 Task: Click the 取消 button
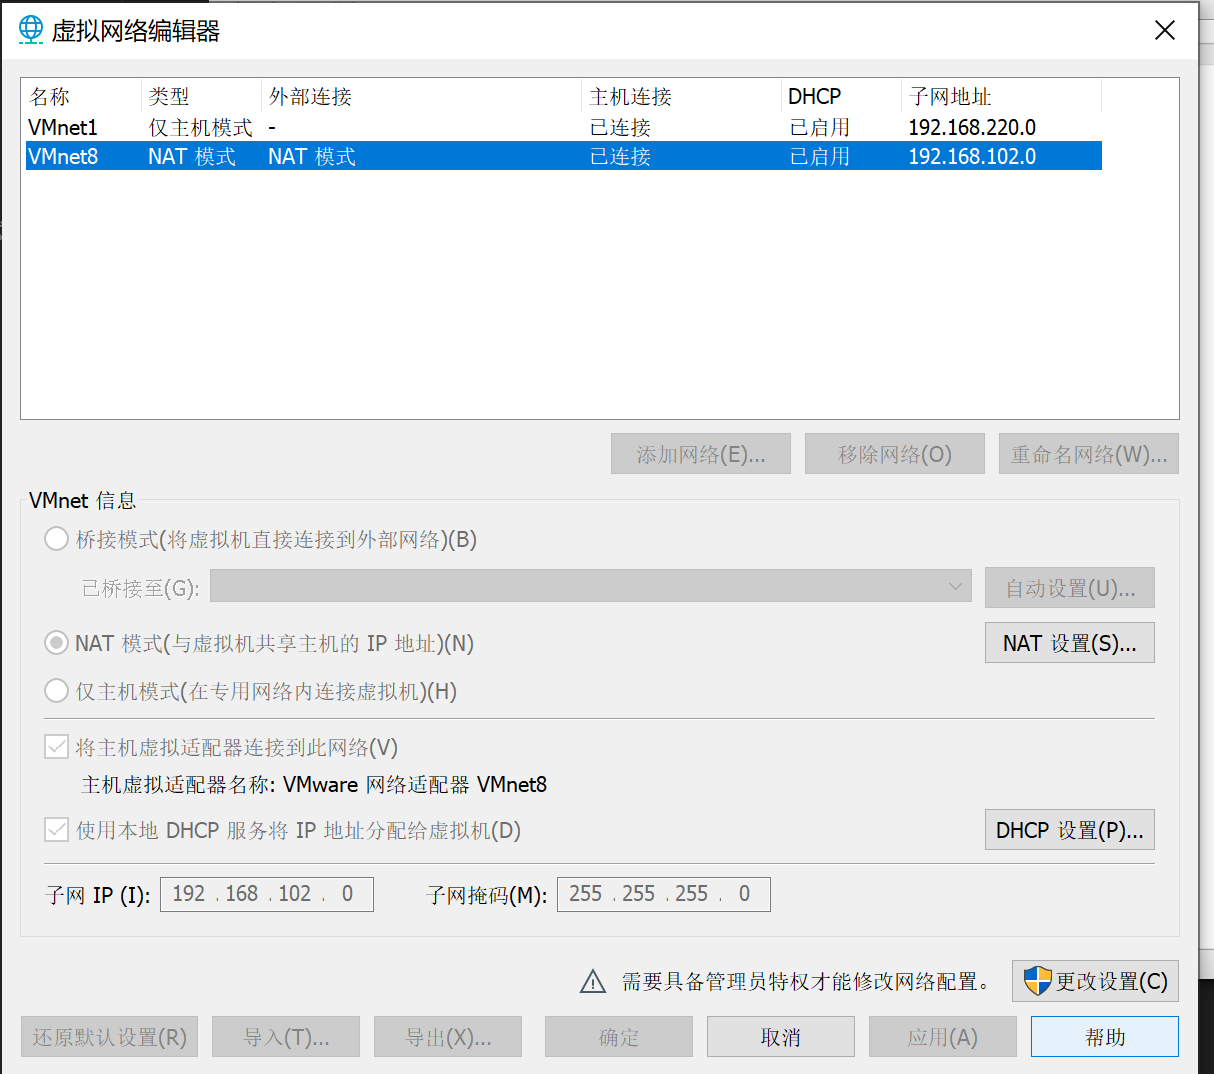tap(781, 1037)
